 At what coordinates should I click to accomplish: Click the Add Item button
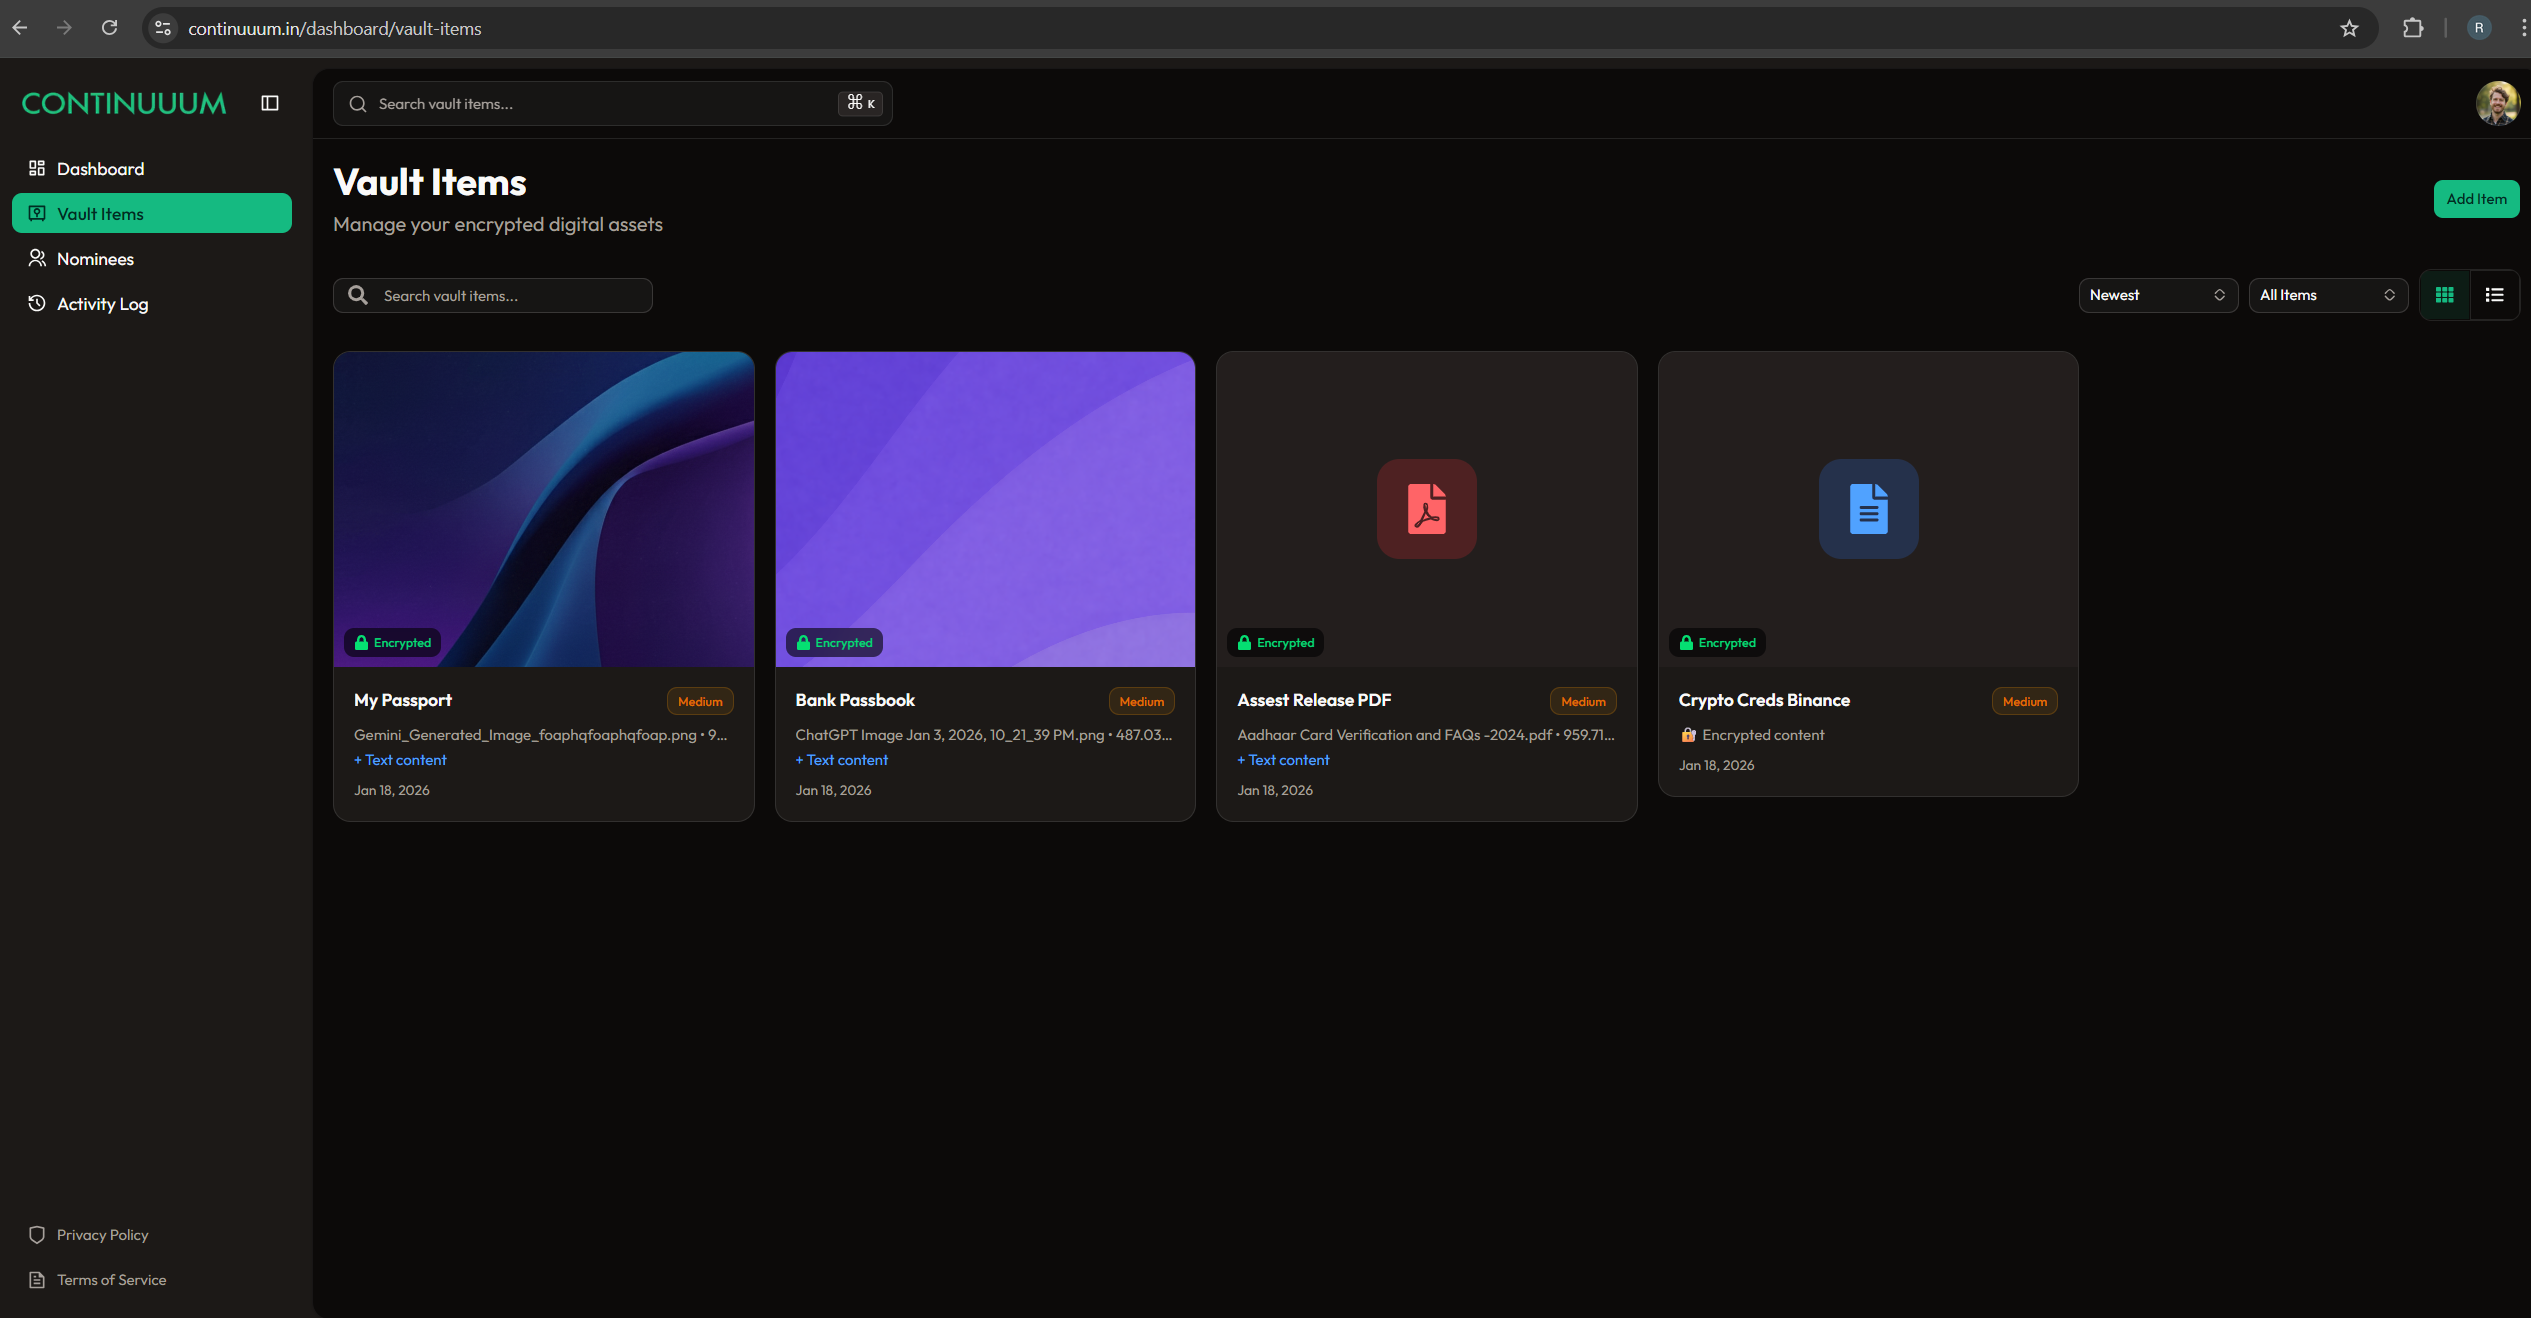tap(2476, 199)
